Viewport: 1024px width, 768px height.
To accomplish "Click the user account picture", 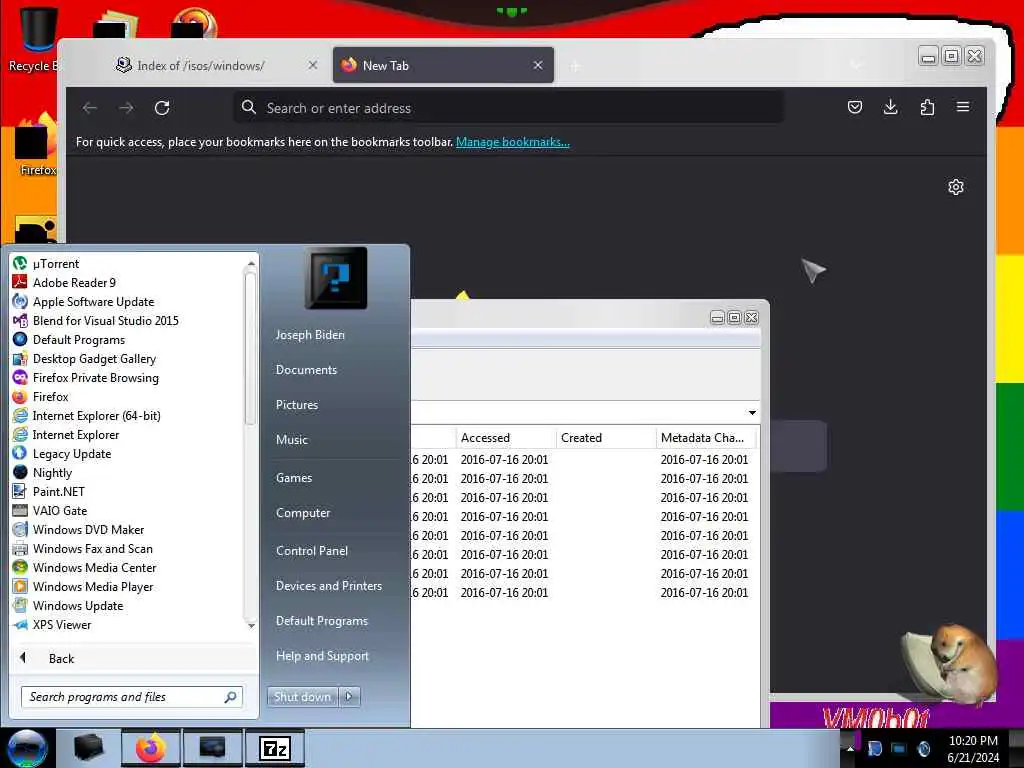I will (x=336, y=278).
